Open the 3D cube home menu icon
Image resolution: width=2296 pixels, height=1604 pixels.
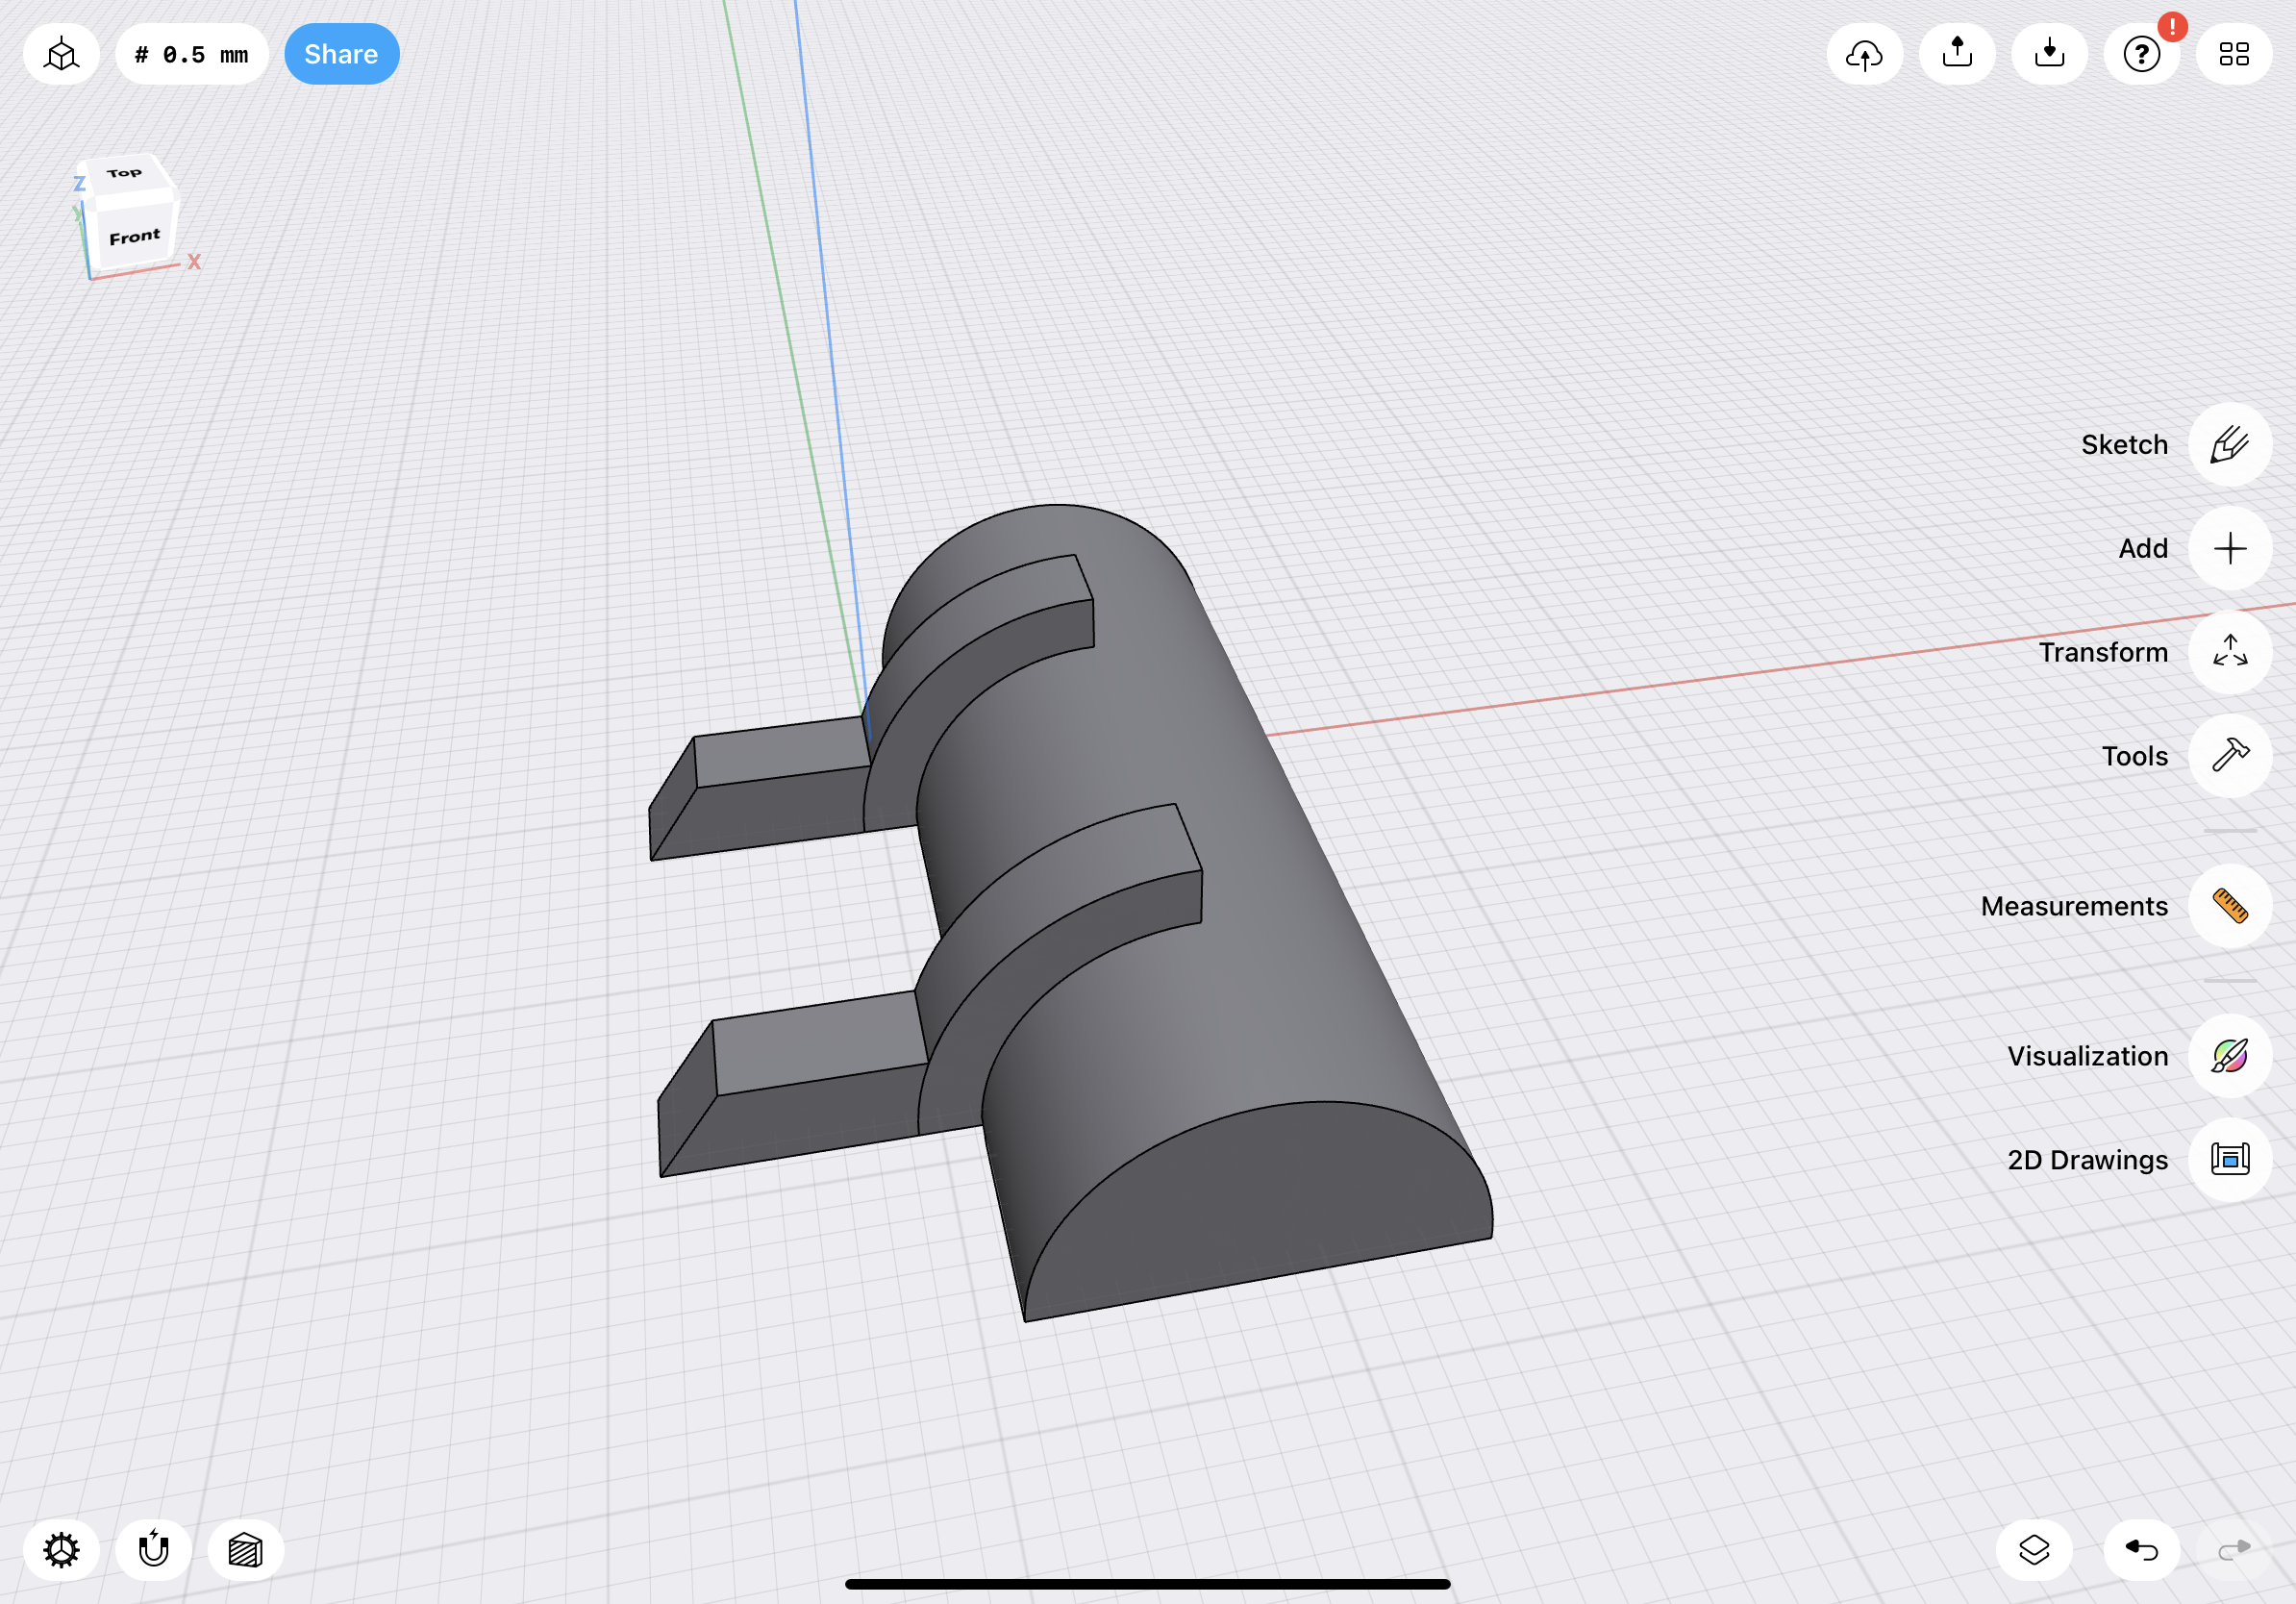[x=61, y=54]
